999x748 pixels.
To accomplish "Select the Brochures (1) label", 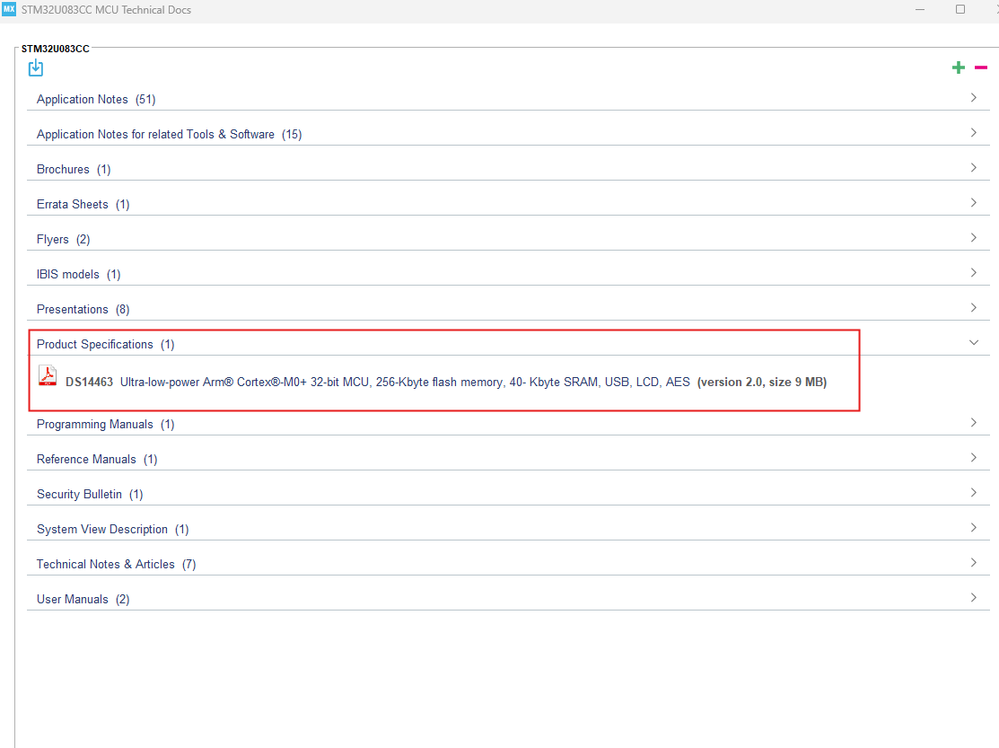I will click(x=74, y=169).
